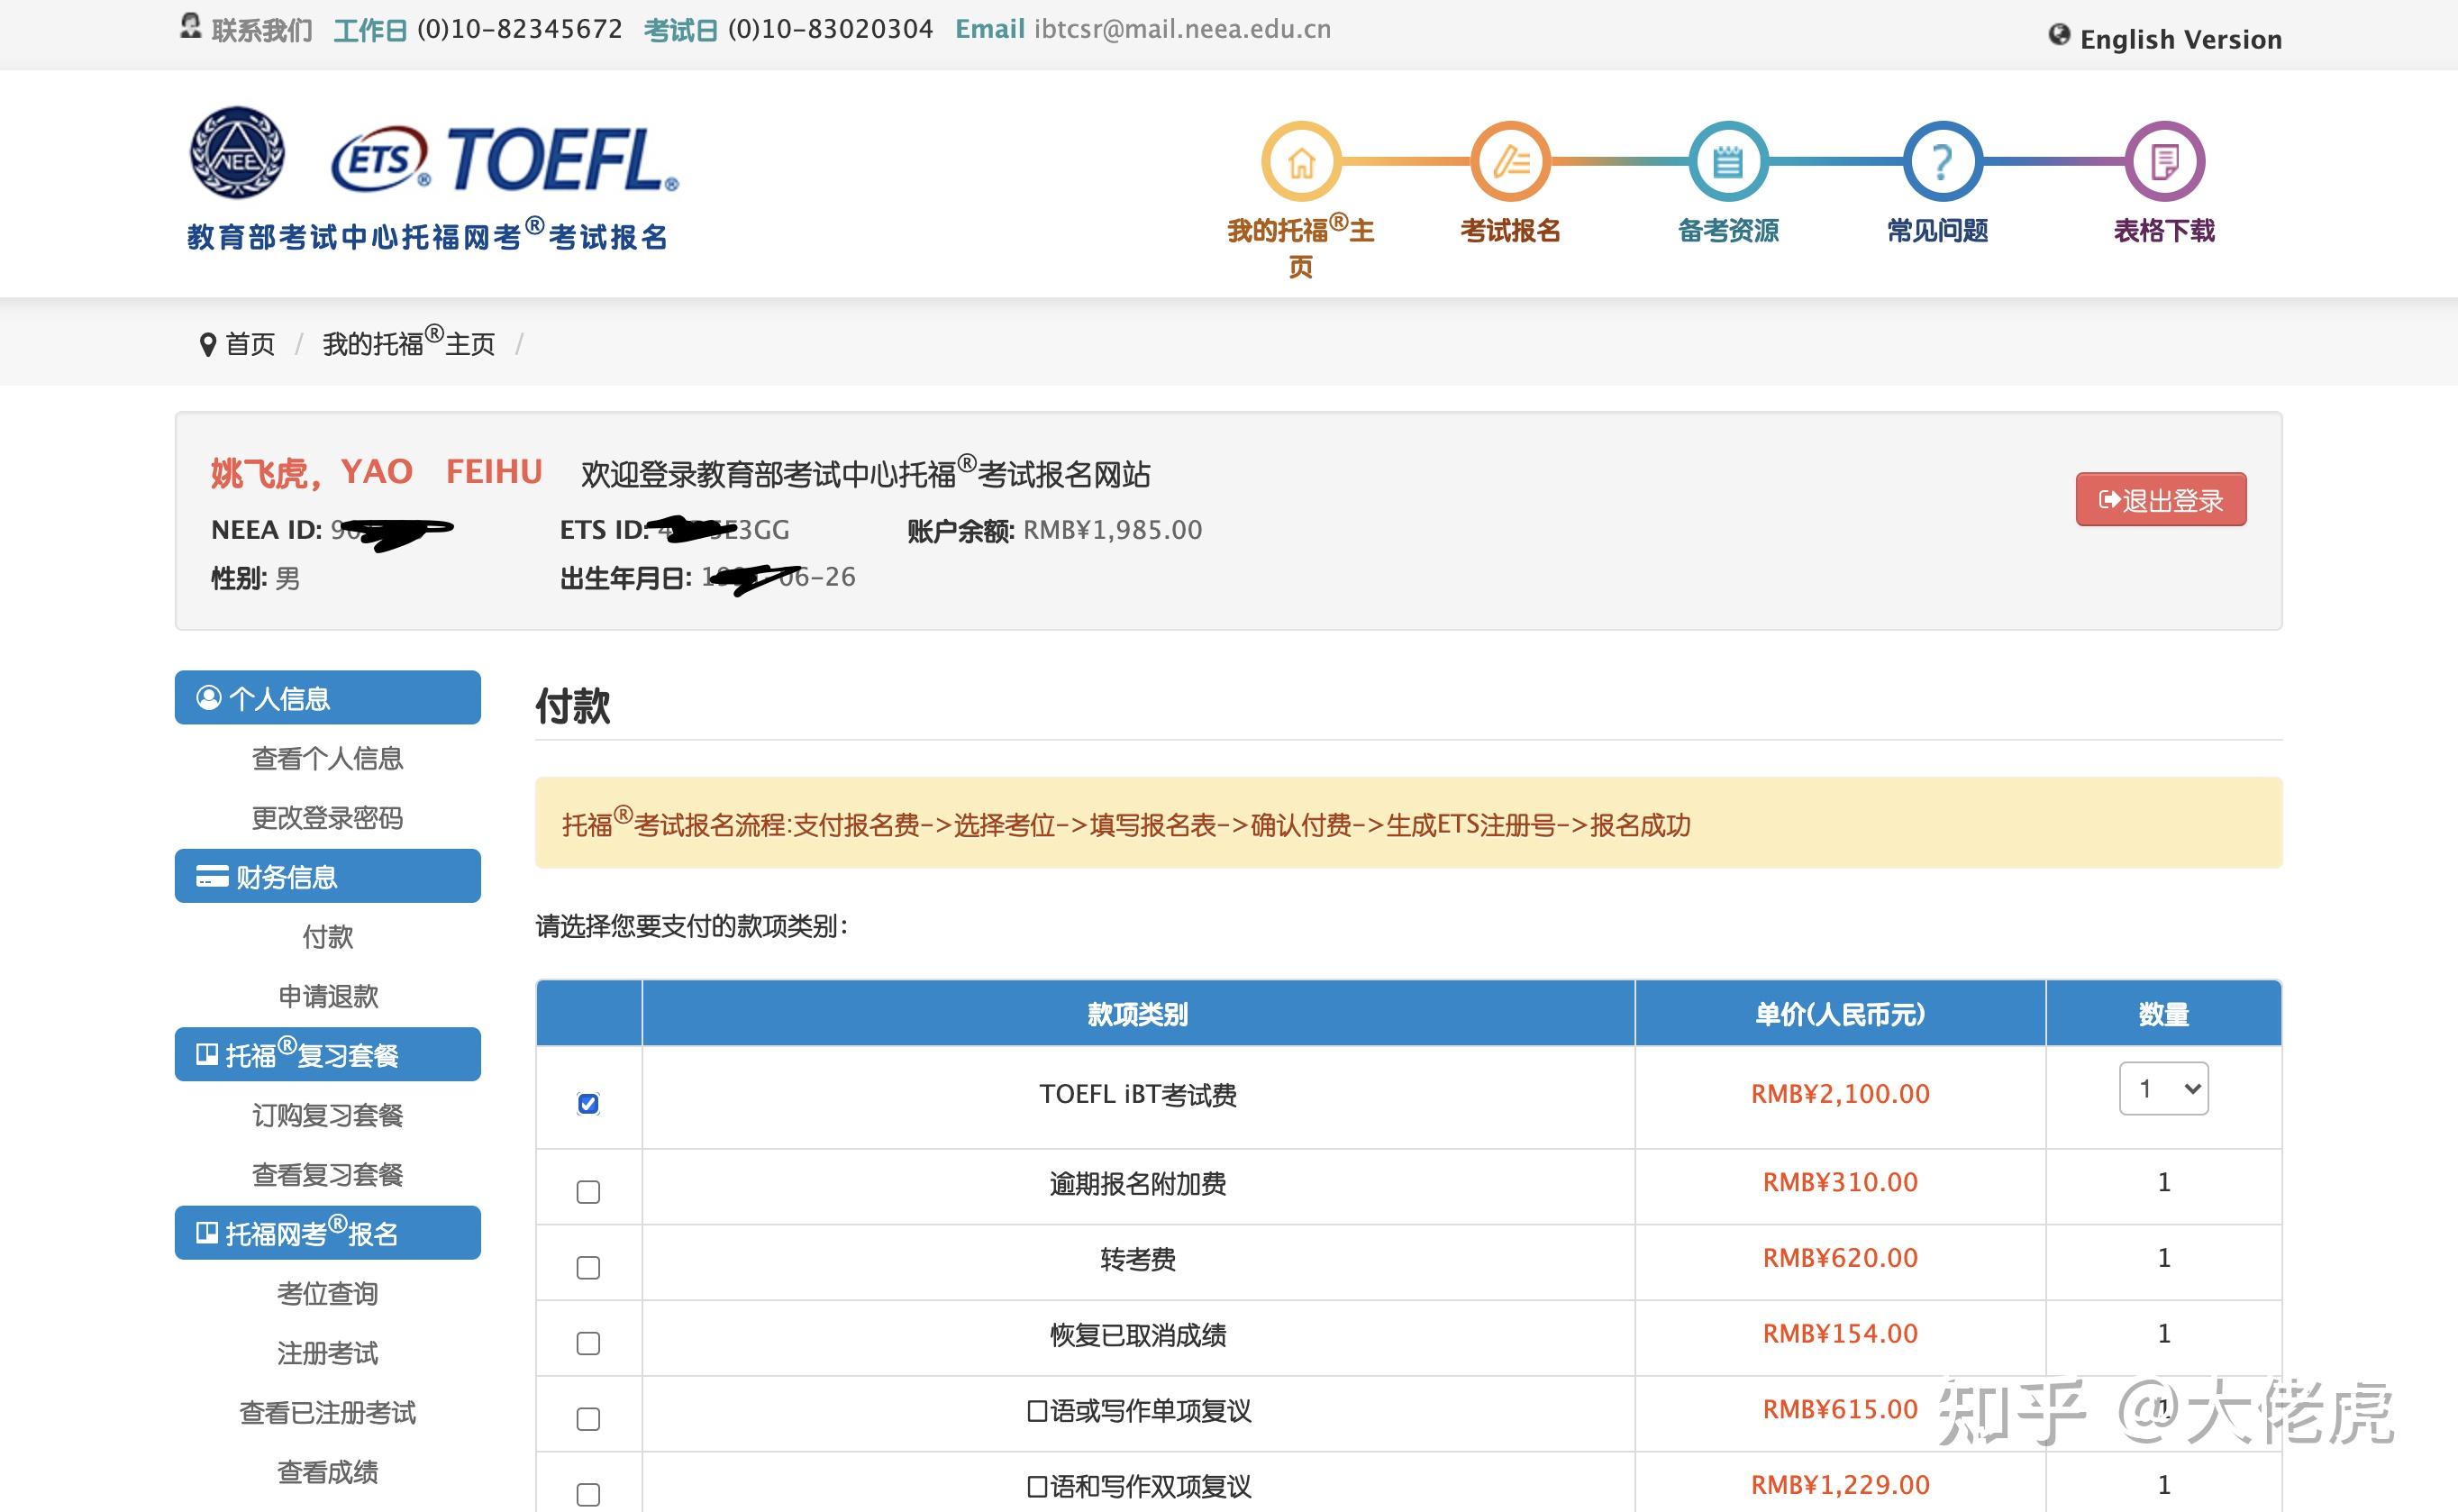
Task: Uncheck the TOEFL iBT考试费 checkbox
Action: (588, 1103)
